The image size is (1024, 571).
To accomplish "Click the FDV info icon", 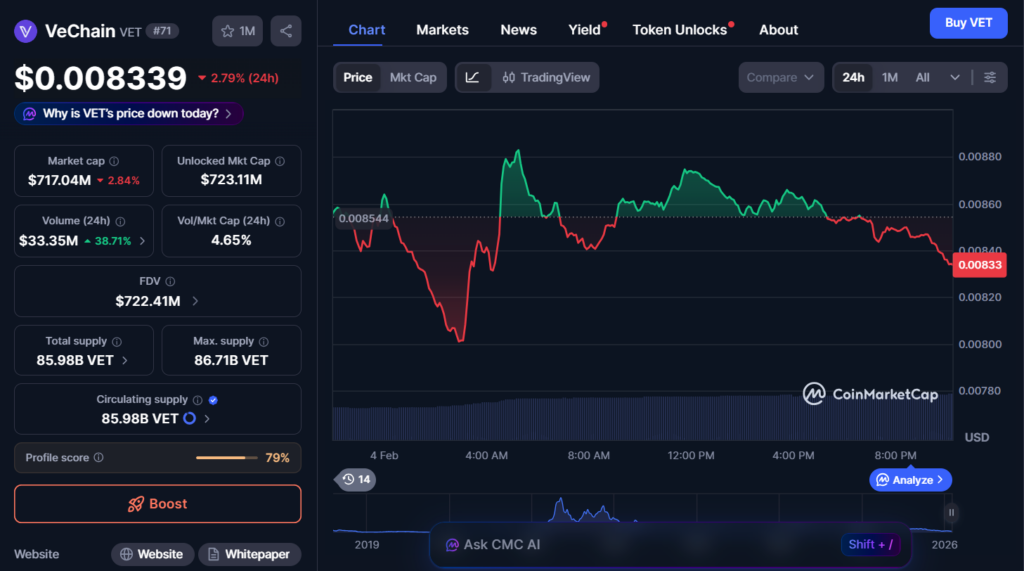I will [x=170, y=282].
